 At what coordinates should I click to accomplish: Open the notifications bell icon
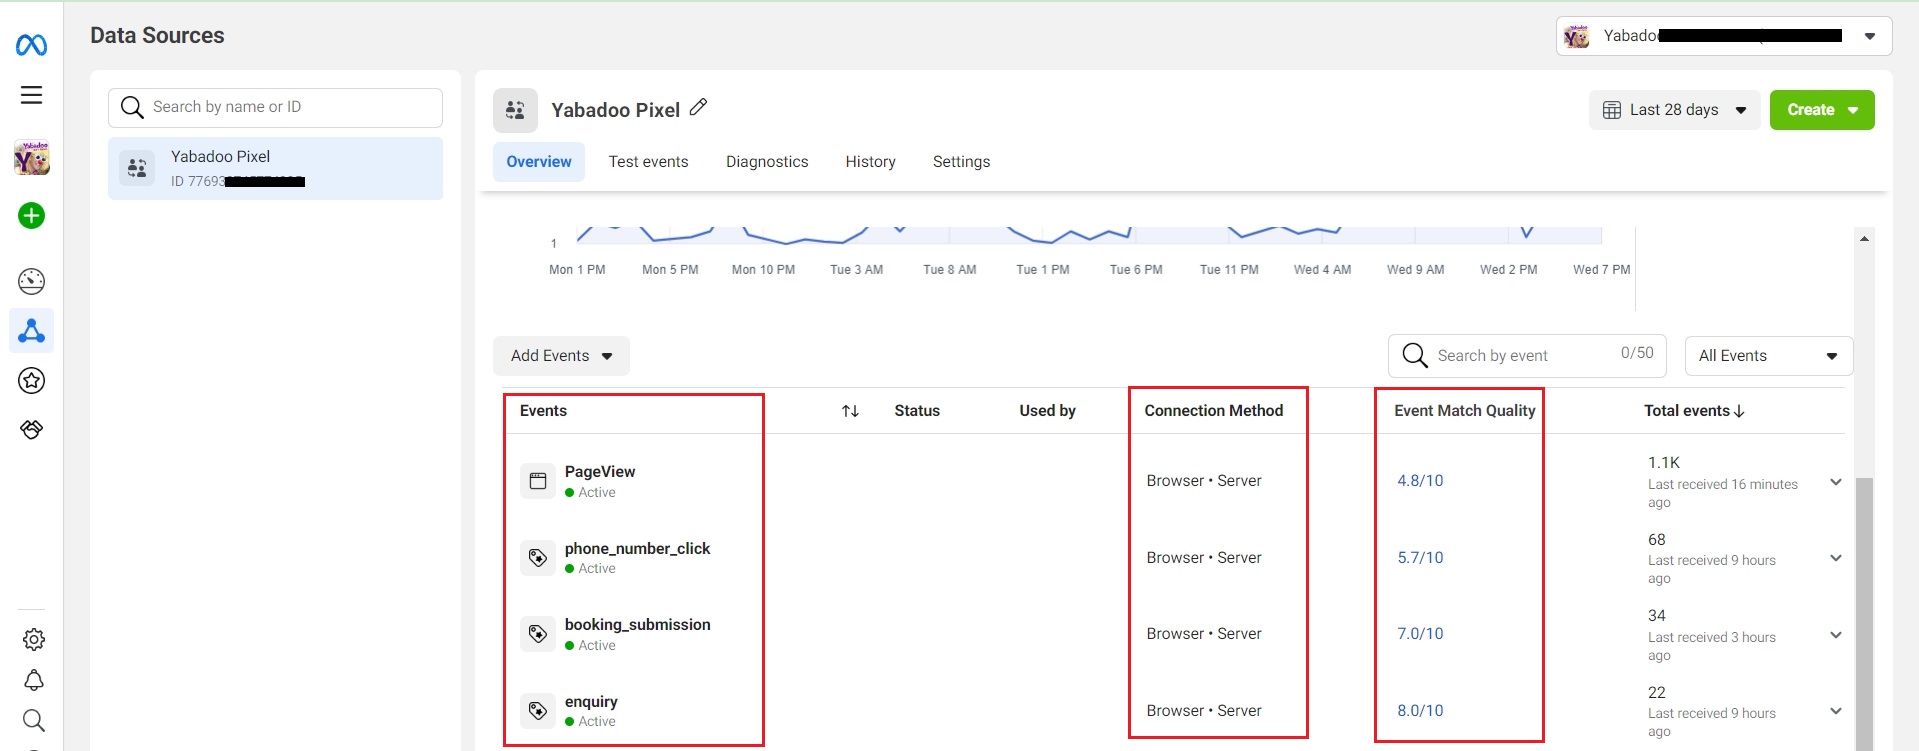pyautogui.click(x=33, y=680)
